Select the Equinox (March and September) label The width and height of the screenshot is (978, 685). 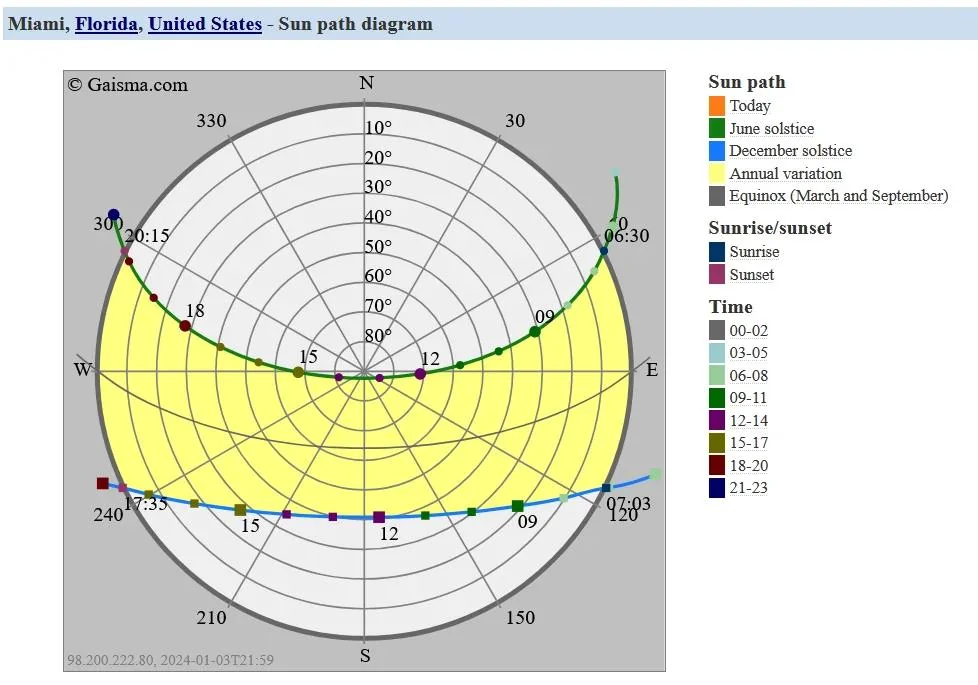[x=838, y=196]
